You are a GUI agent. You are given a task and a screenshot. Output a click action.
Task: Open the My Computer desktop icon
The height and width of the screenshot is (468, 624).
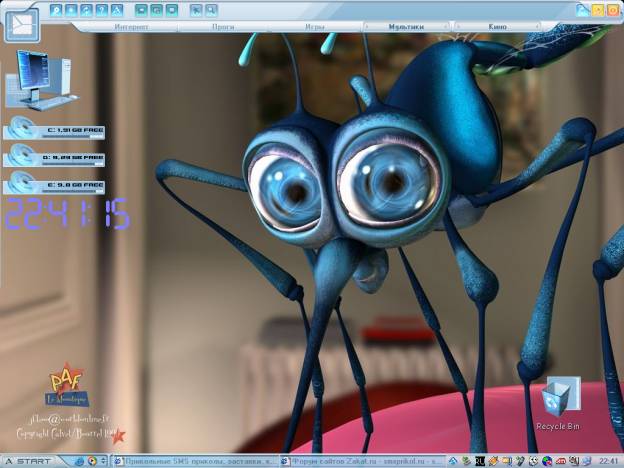41,80
